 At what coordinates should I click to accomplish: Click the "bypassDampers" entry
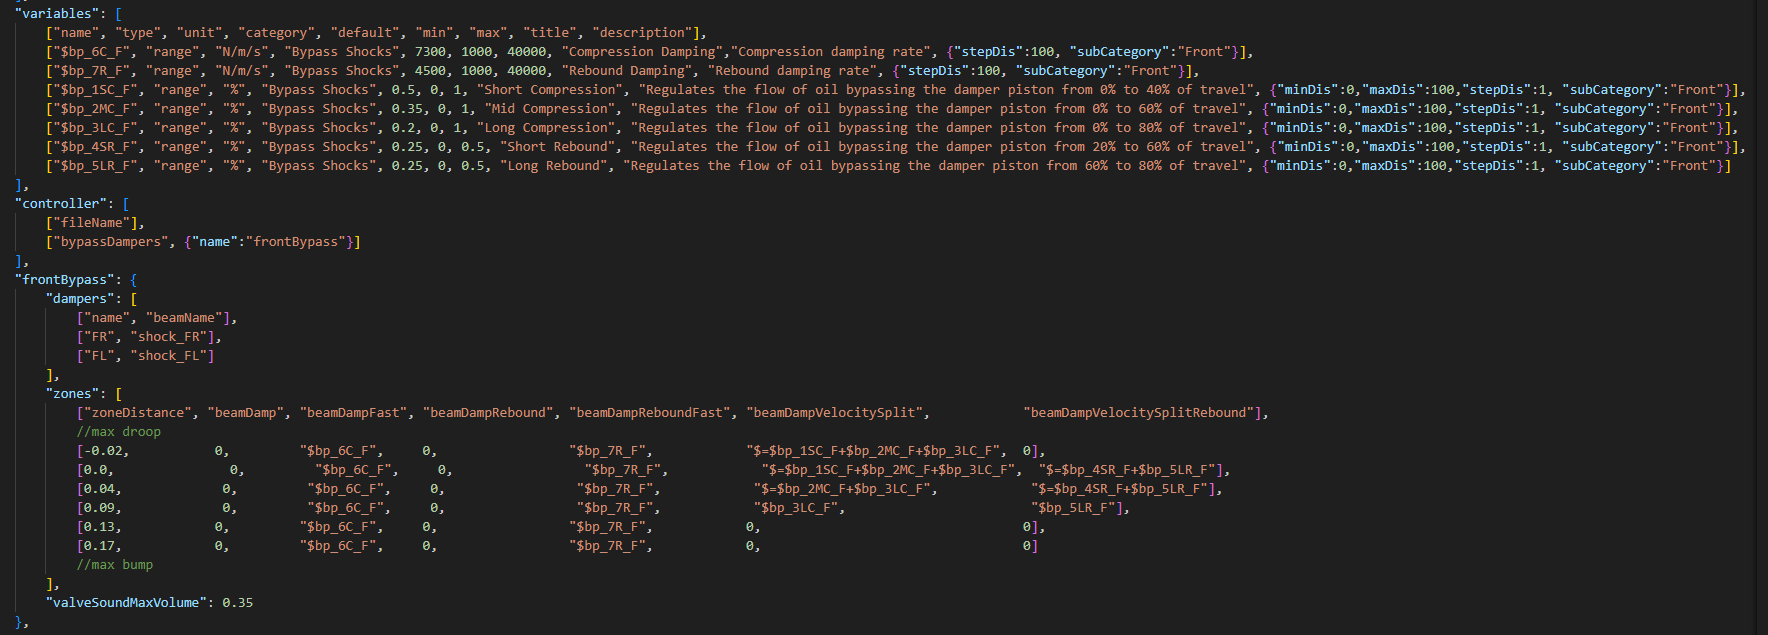coord(111,241)
